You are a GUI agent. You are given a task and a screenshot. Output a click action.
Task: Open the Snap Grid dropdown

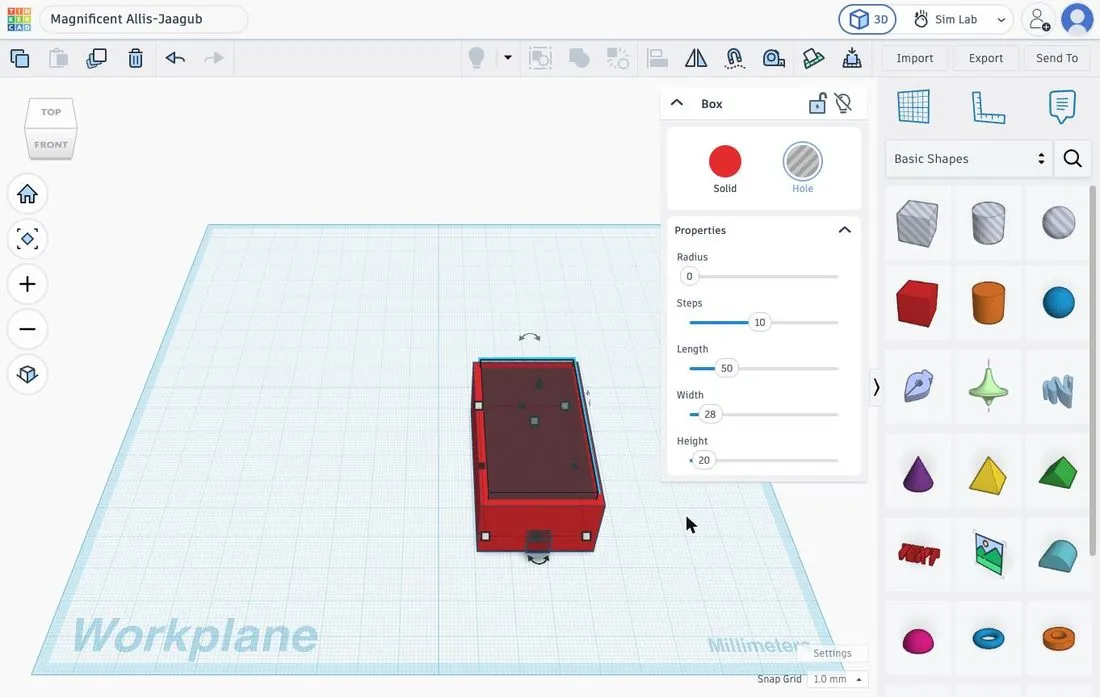(x=837, y=679)
